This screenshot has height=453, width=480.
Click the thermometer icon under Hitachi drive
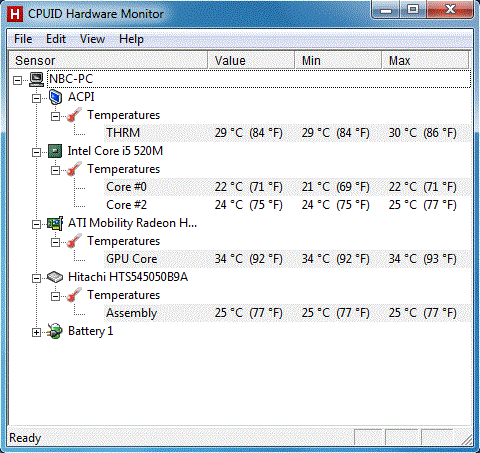tap(74, 295)
